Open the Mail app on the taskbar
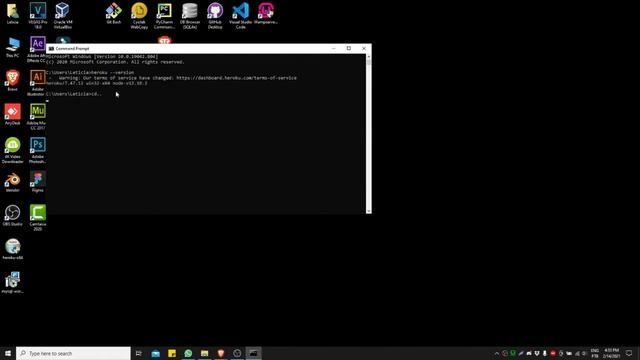This screenshot has height=360, width=640. coord(156,353)
